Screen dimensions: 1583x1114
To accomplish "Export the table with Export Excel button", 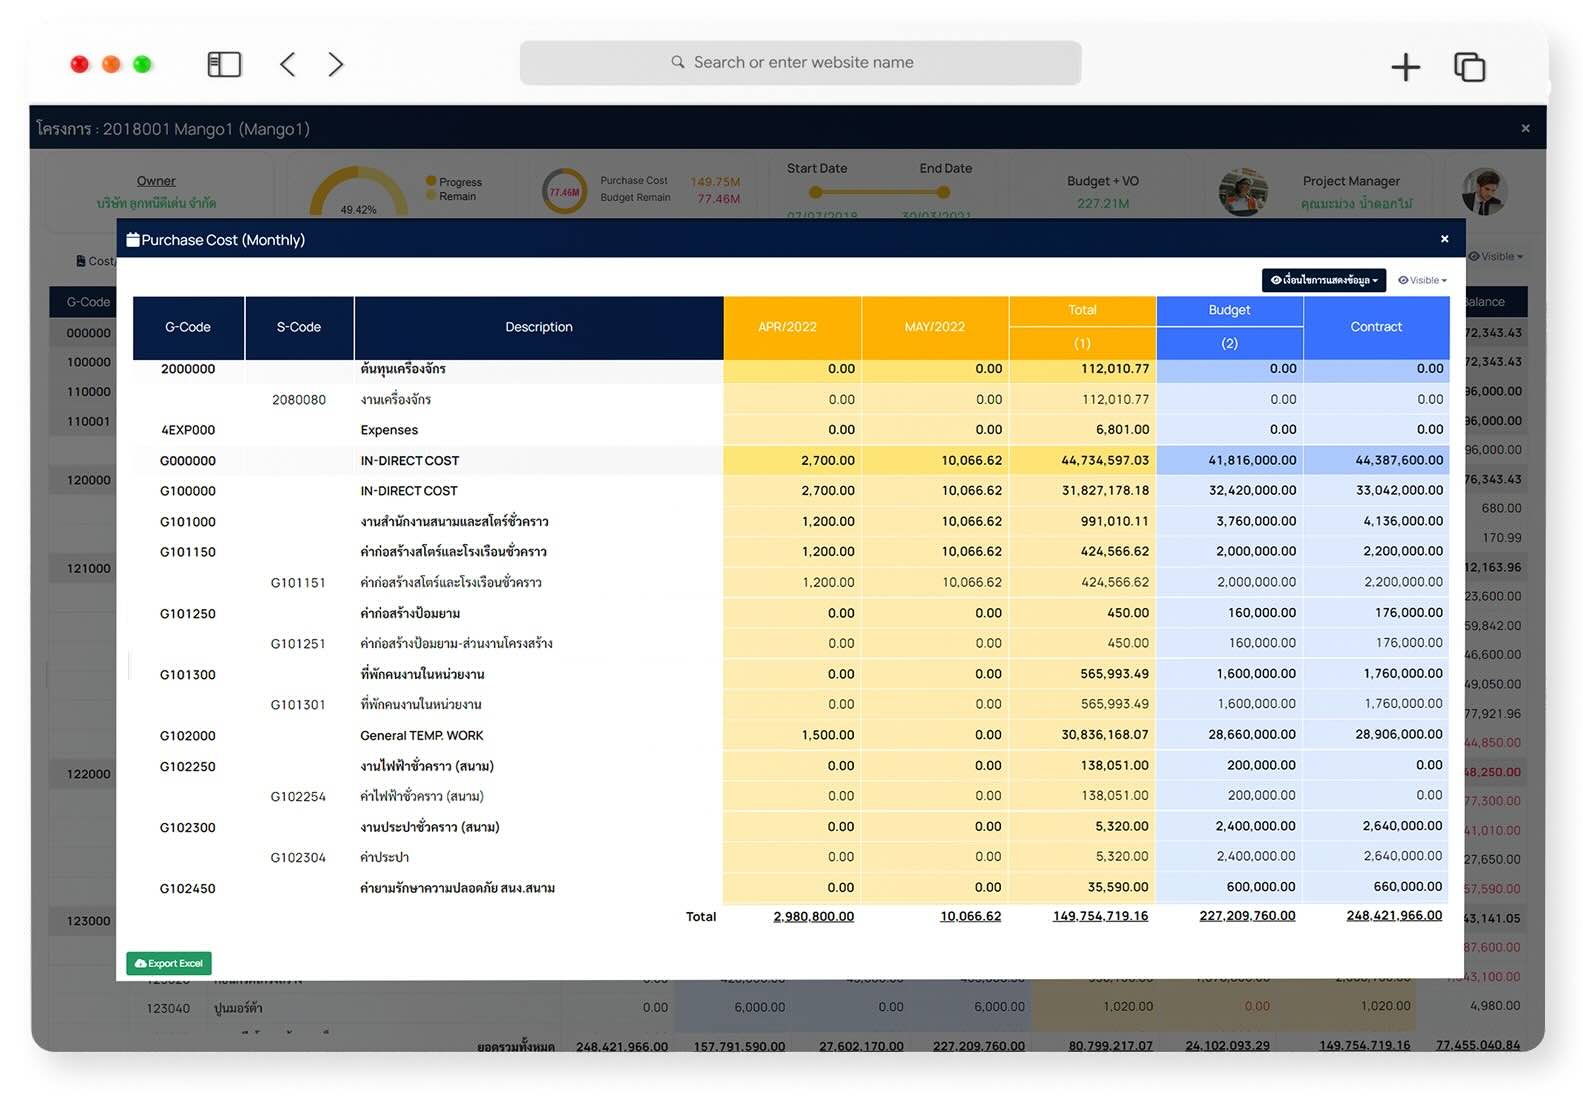I will (x=169, y=963).
